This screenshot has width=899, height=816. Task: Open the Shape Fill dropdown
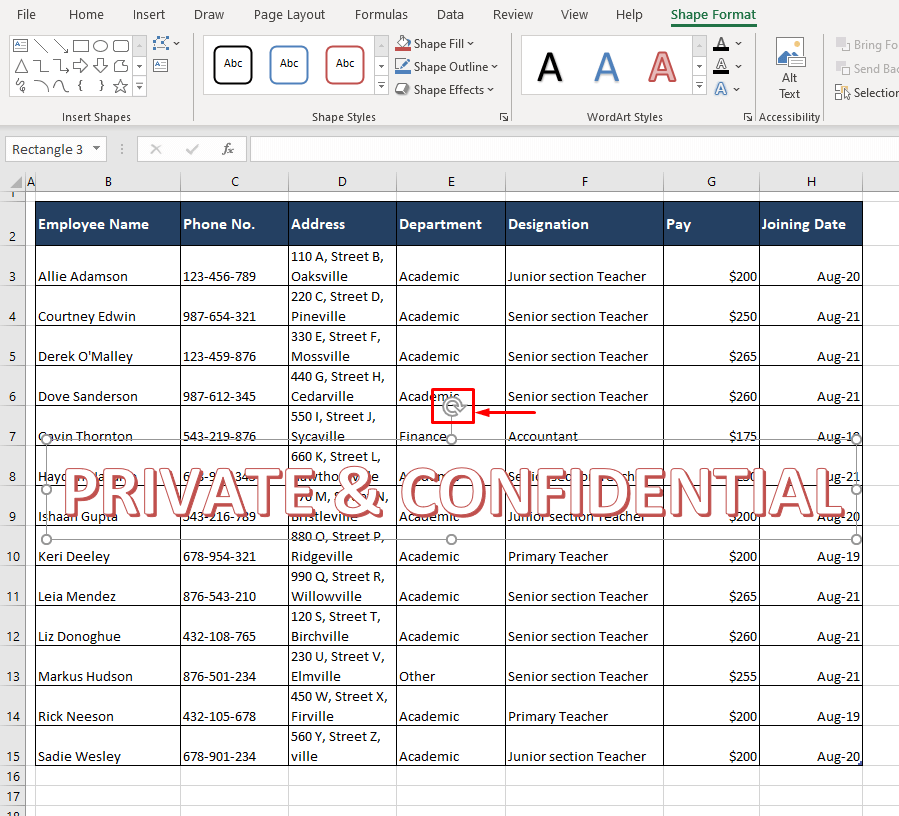pyautogui.click(x=435, y=43)
